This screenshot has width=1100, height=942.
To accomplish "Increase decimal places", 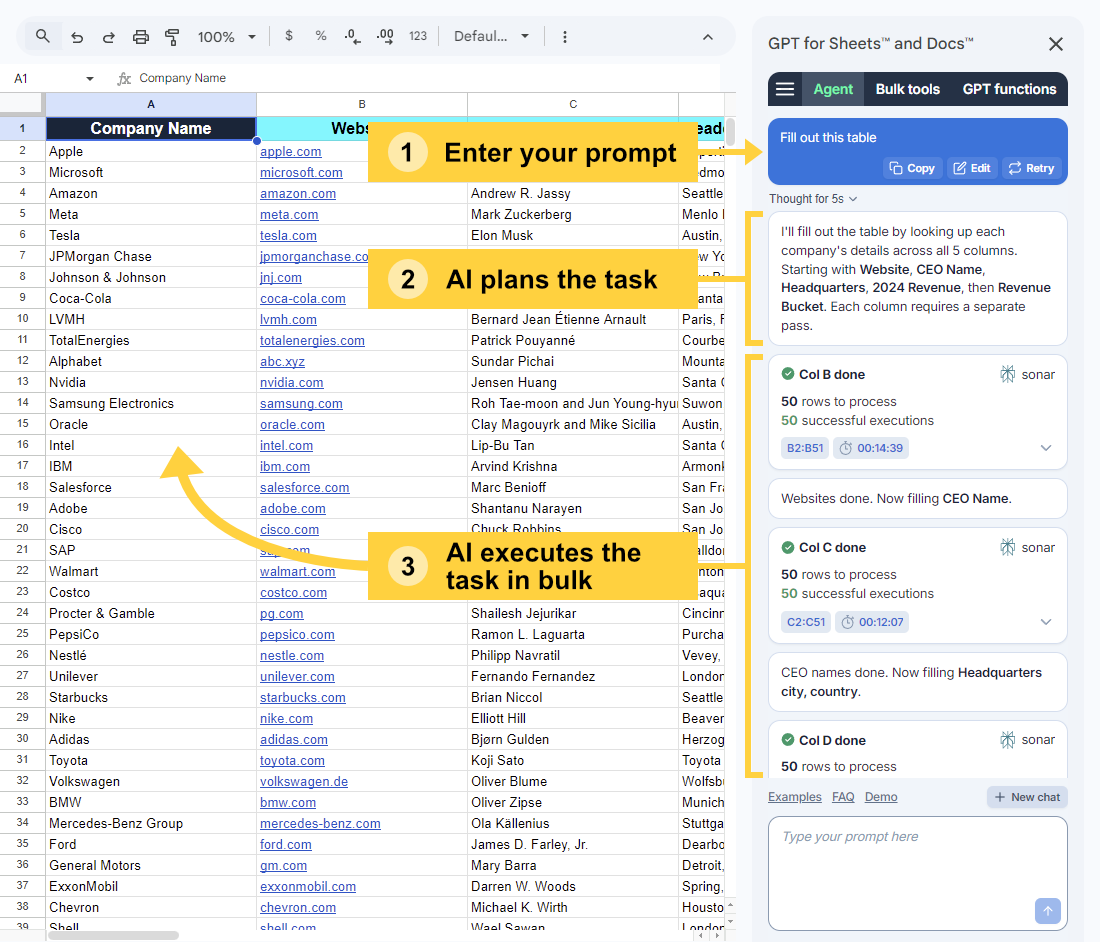I will click(x=385, y=36).
